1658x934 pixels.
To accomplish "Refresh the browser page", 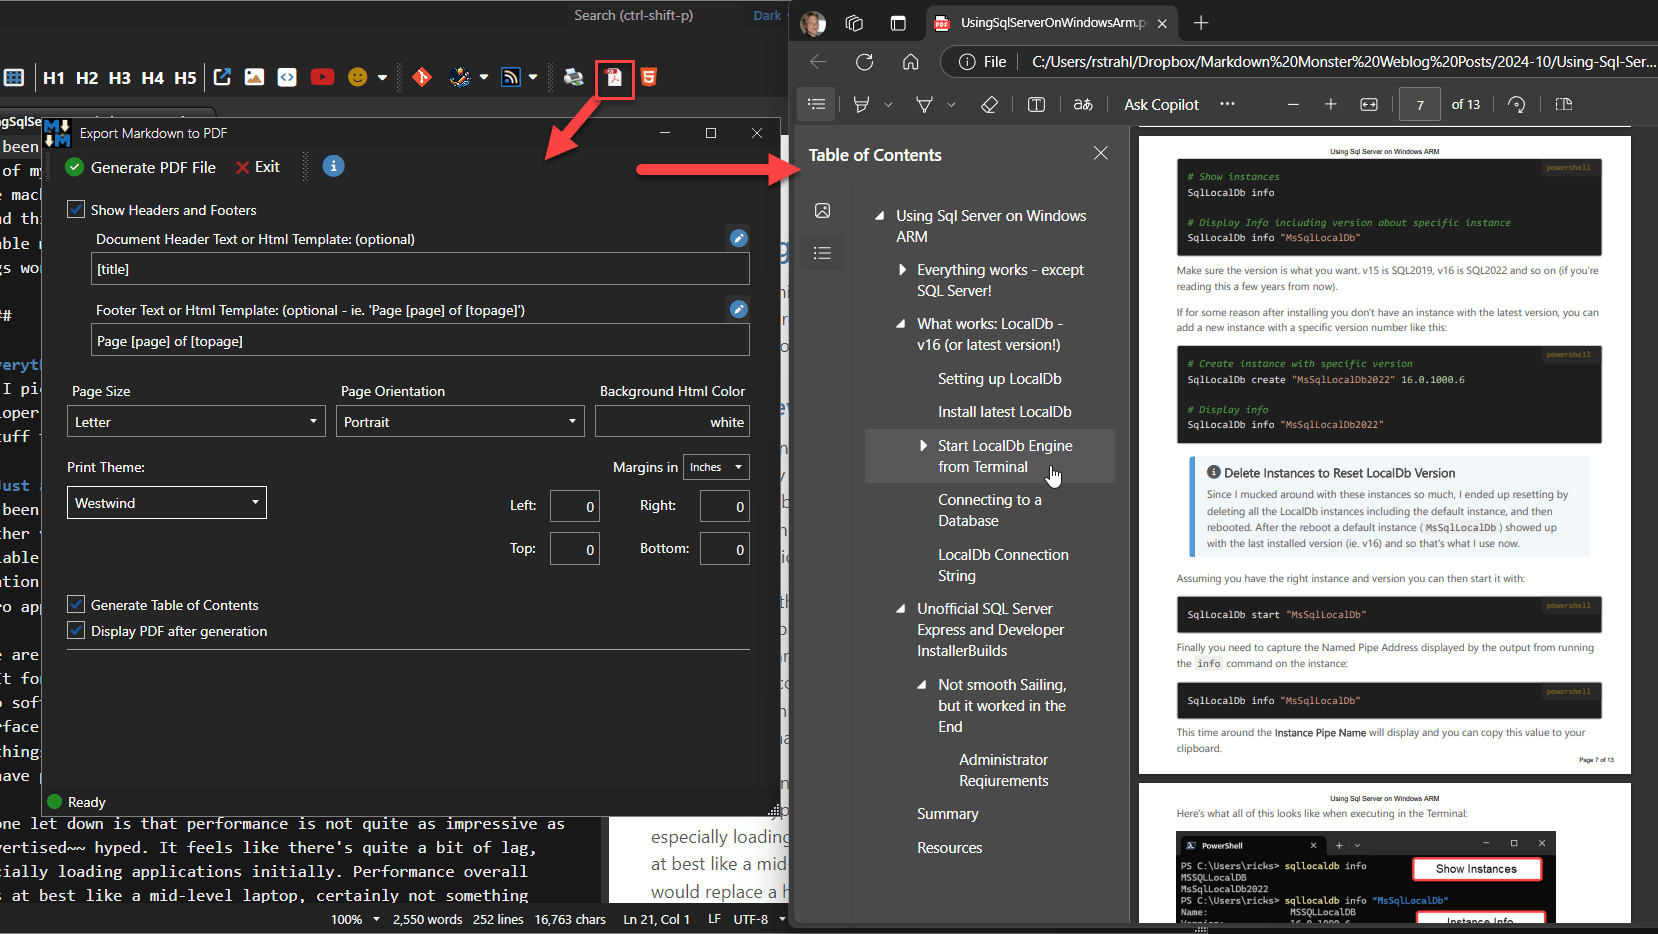I will pyautogui.click(x=865, y=62).
